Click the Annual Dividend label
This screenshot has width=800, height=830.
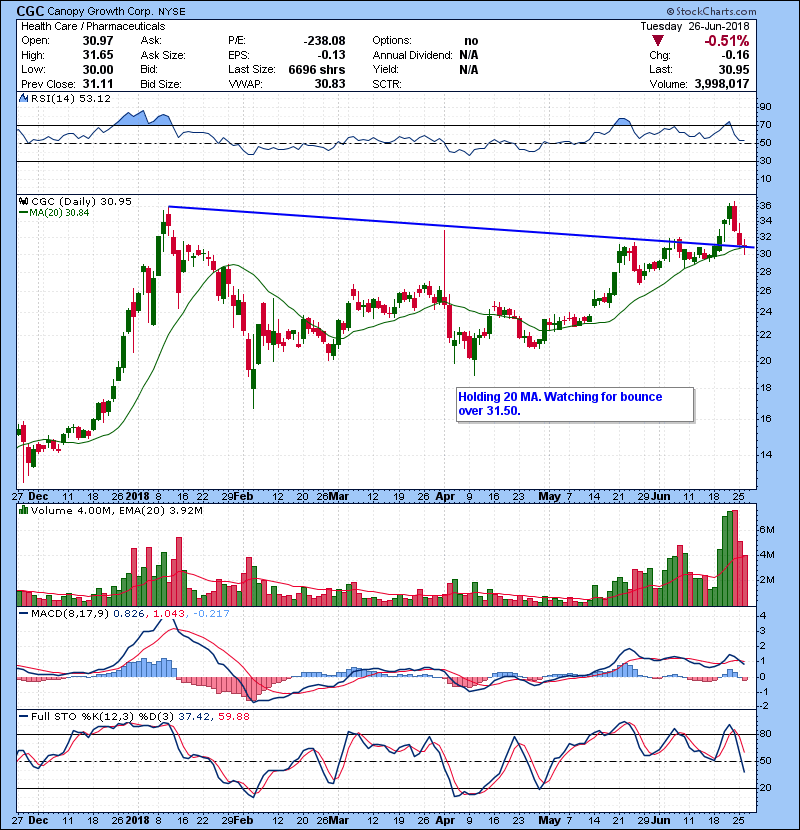click(x=412, y=55)
